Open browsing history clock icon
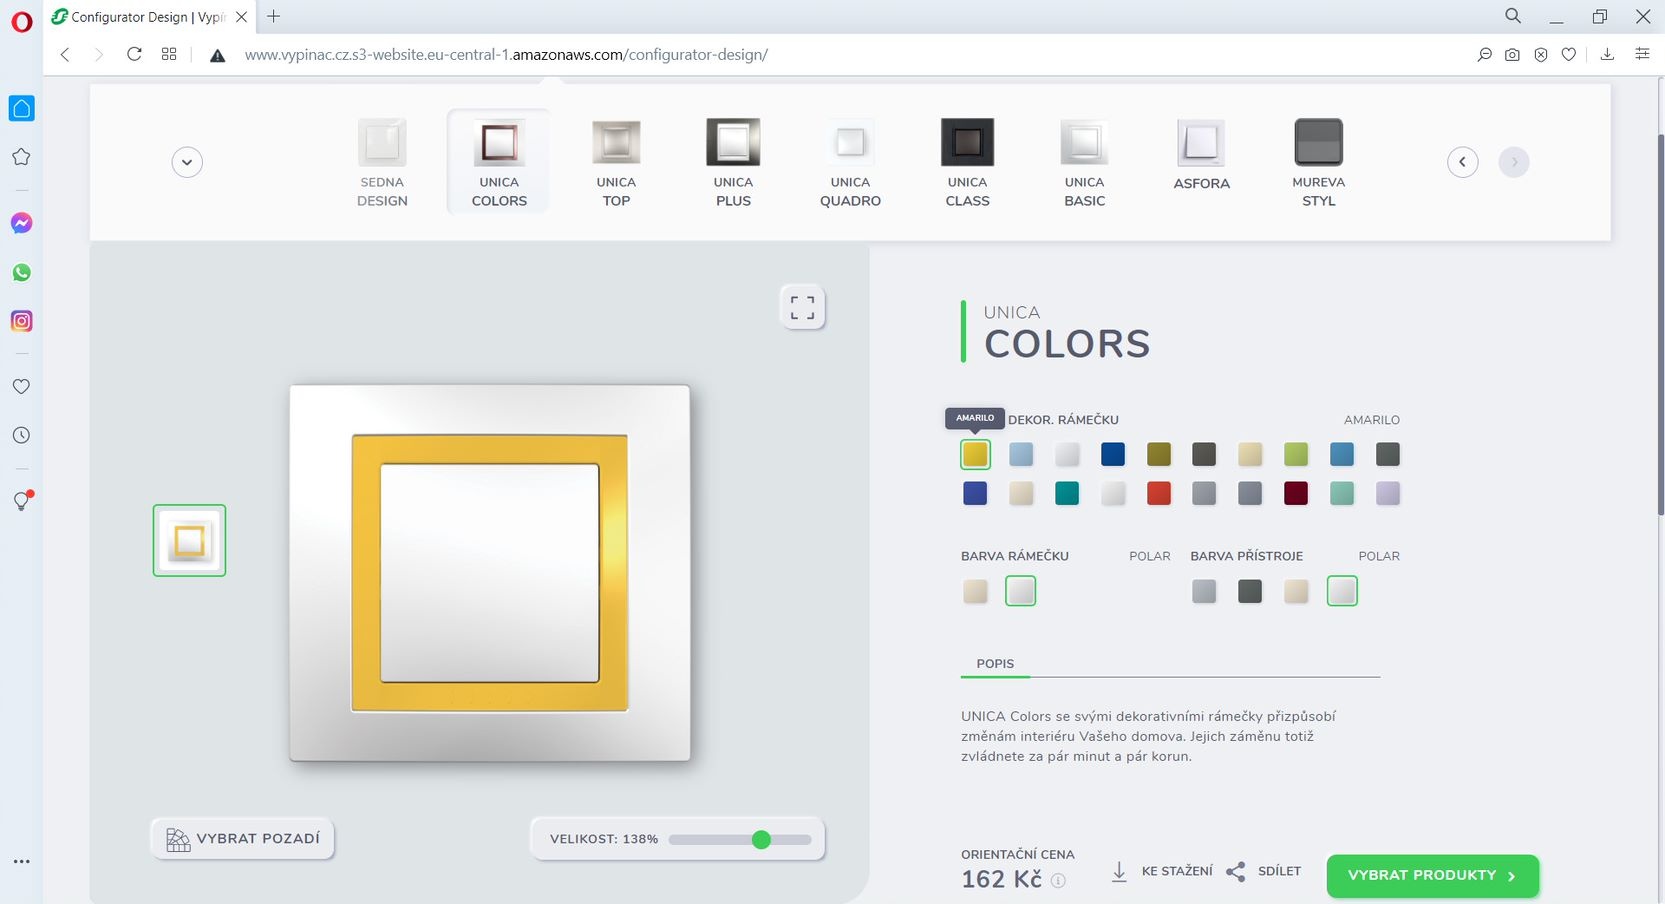The image size is (1665, 904). 21,435
